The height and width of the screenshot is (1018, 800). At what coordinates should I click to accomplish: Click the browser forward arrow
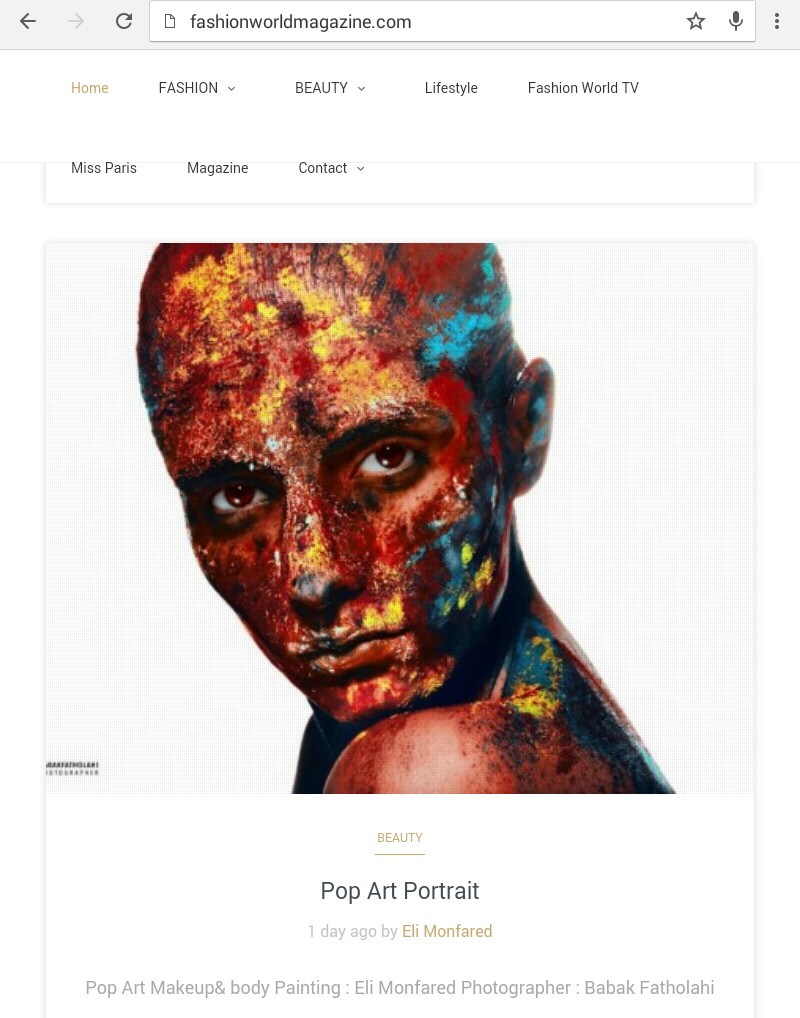point(76,21)
